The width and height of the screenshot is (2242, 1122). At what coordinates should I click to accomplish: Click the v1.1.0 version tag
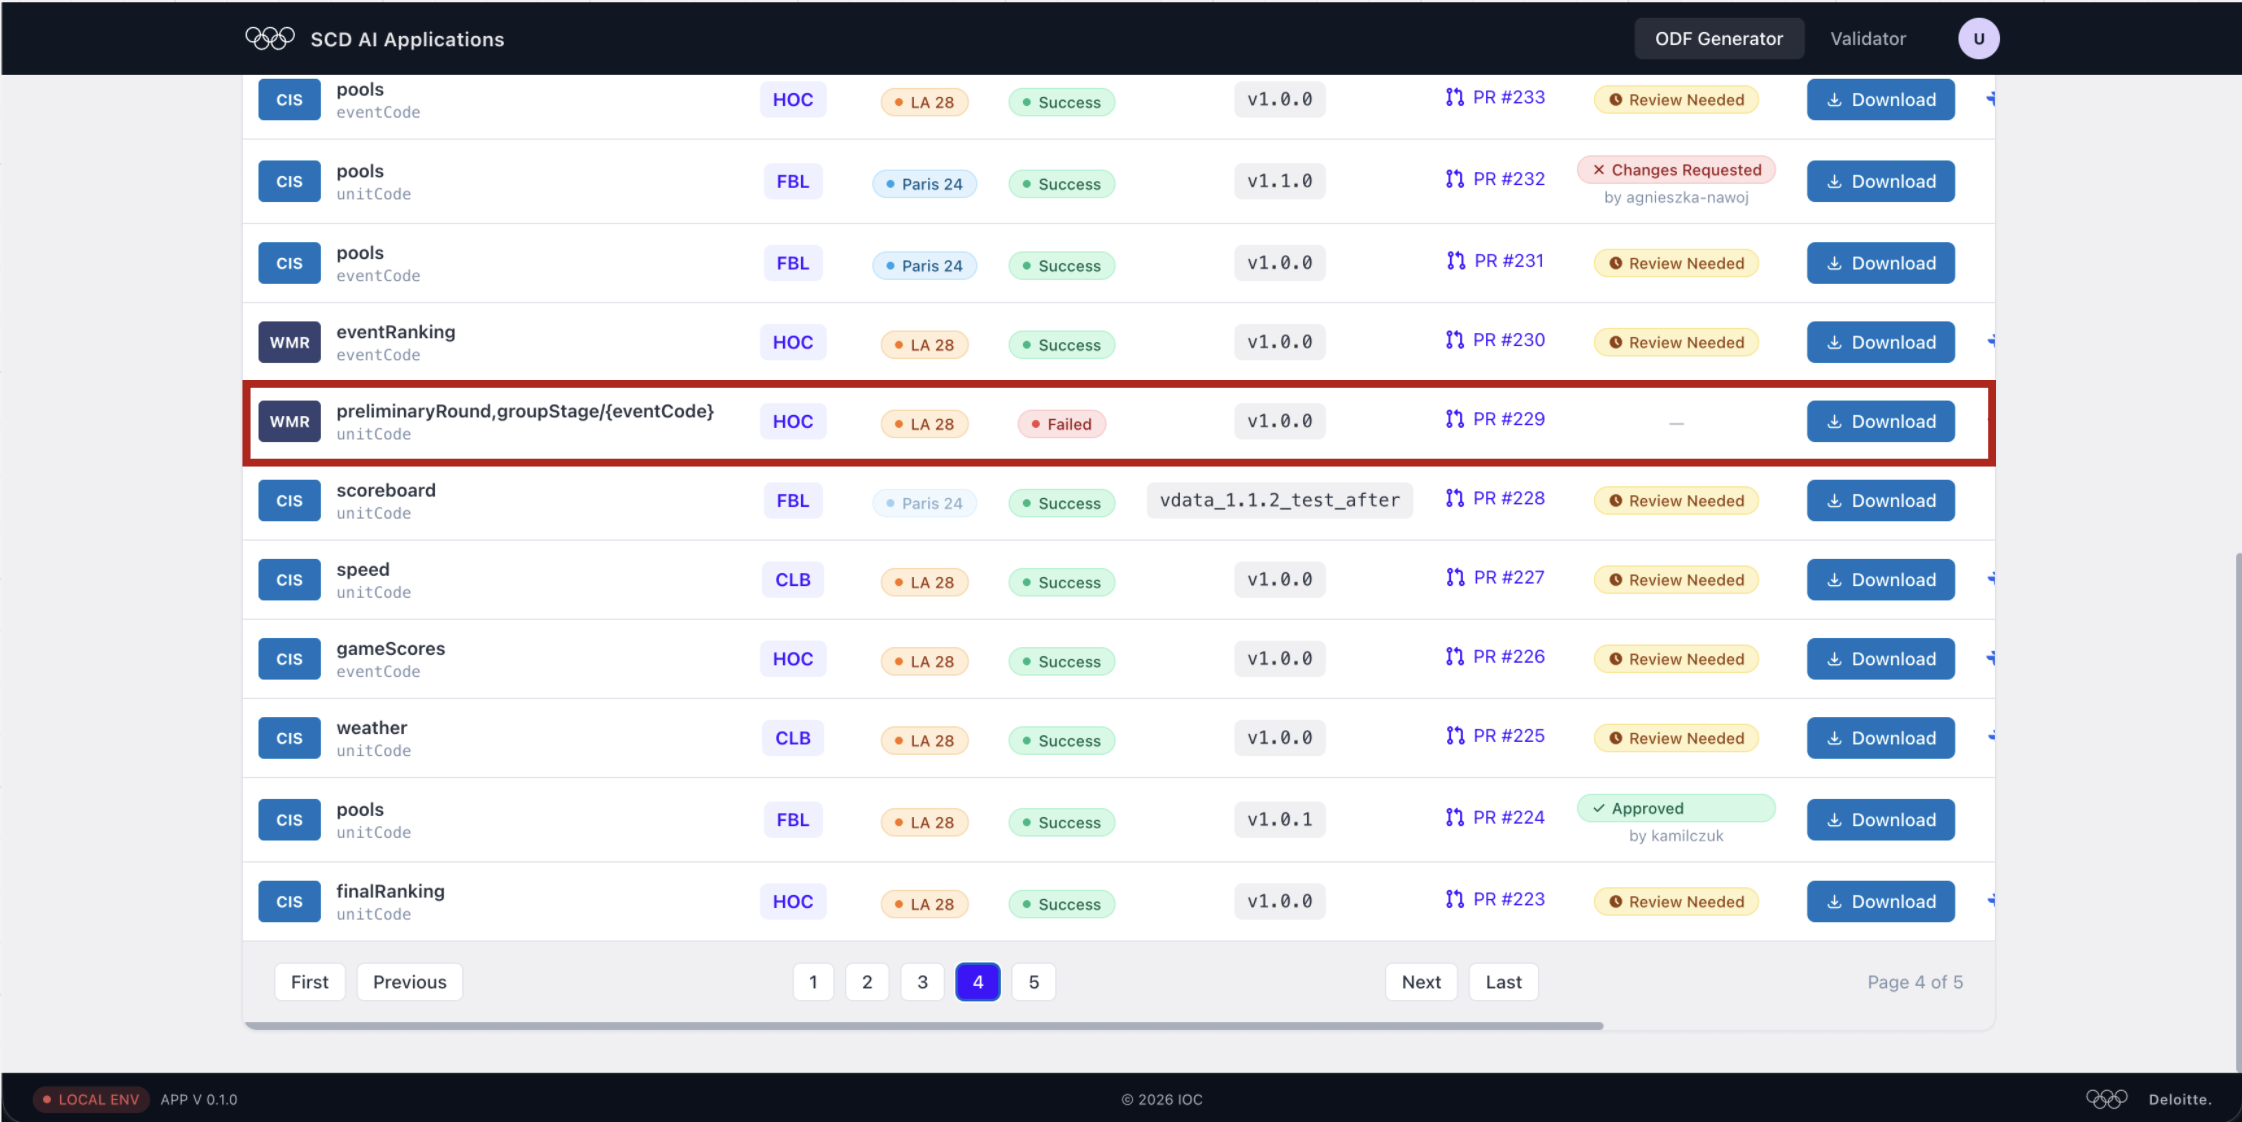tap(1279, 181)
